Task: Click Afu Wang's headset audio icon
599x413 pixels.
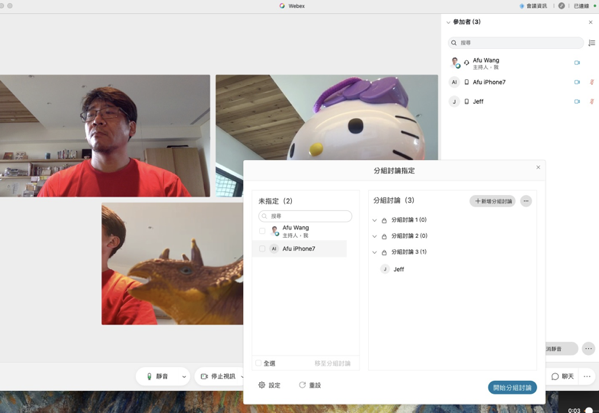Action: [466, 62]
